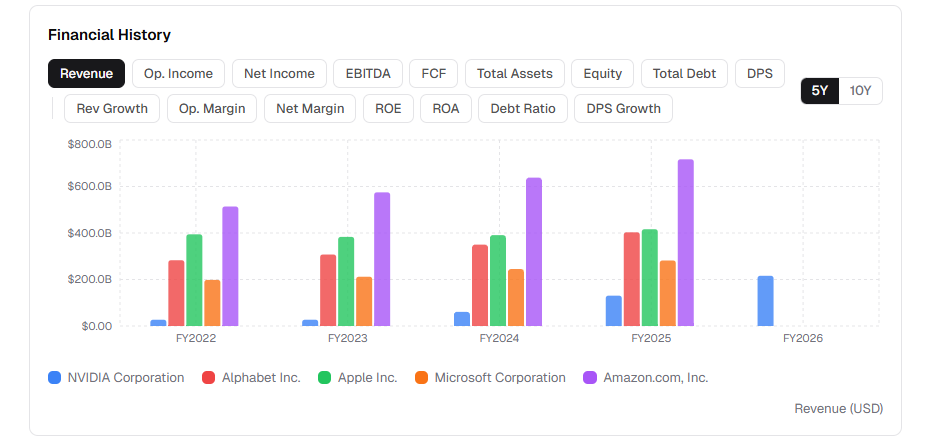Screen dimensions: 929x438
Task: Toggle NVIDIA Corporation blue legend swatch
Action: click(55, 378)
